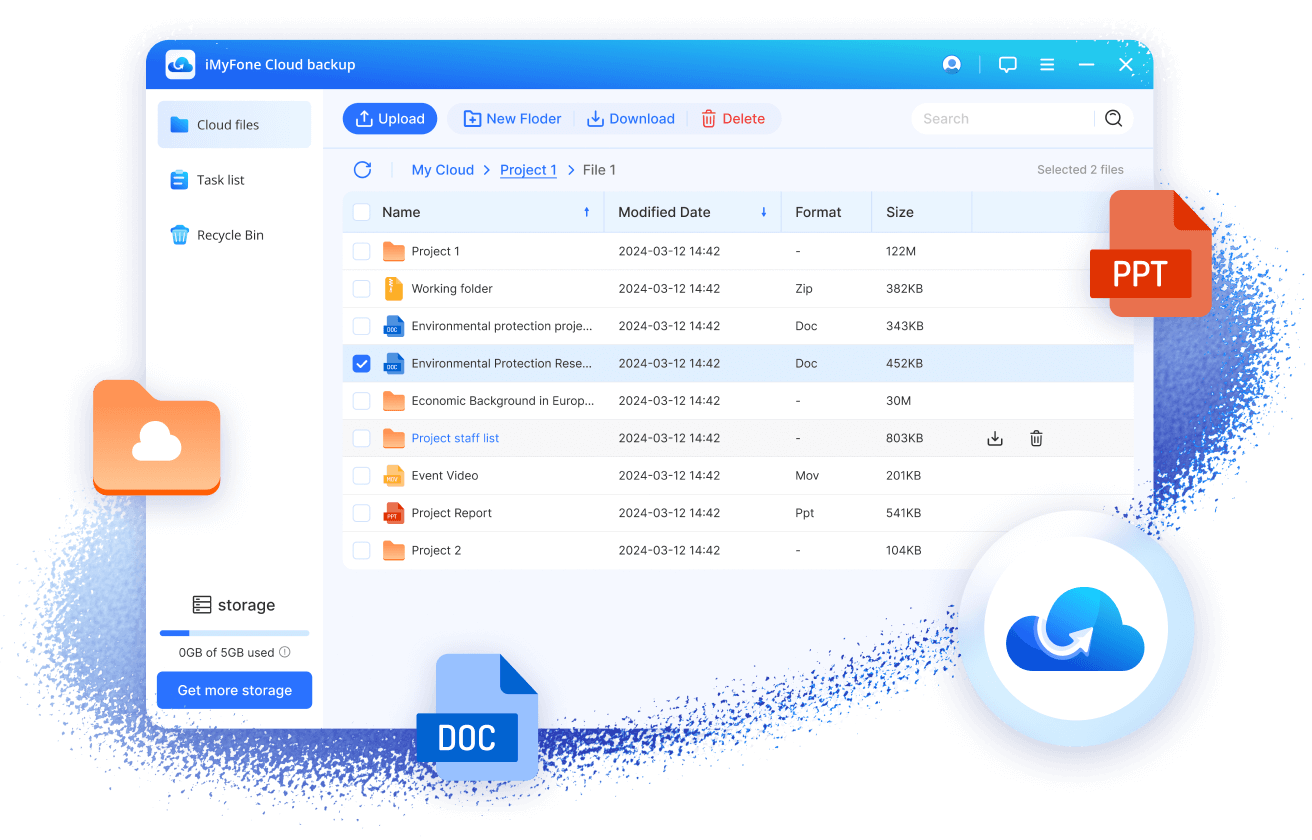Check the Economic Background in Europ... checkbox
This screenshot has height=840, width=1312.
362,401
